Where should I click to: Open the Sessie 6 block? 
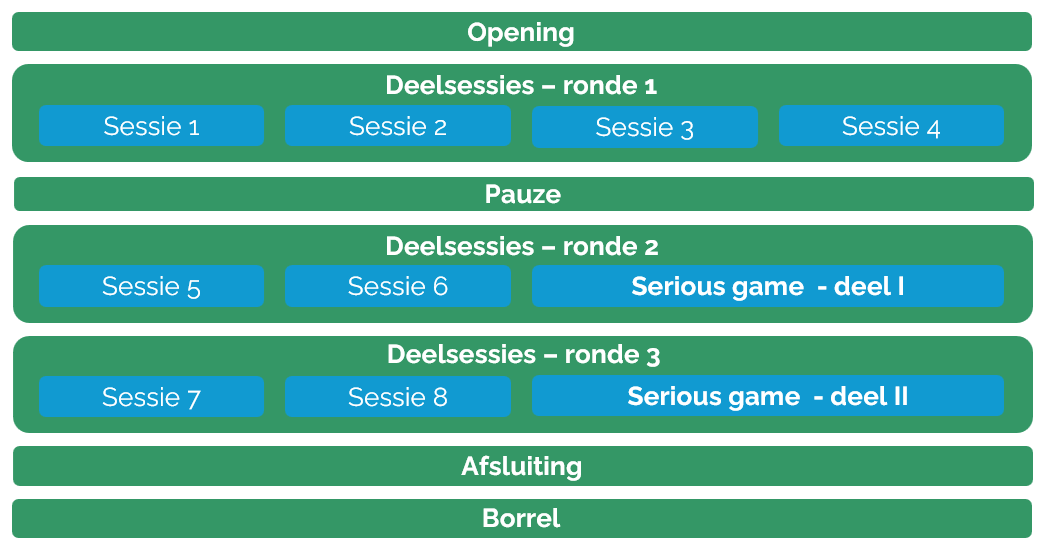point(398,287)
